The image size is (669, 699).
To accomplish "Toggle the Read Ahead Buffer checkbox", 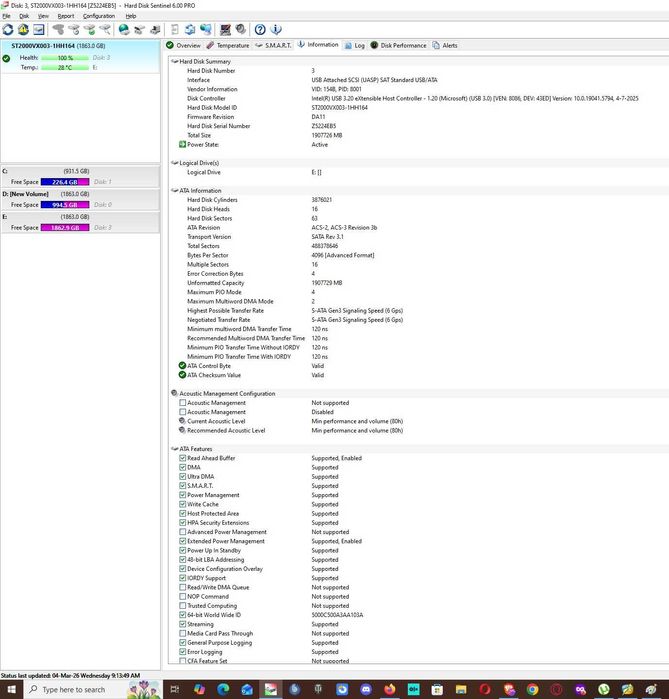I will point(182,458).
